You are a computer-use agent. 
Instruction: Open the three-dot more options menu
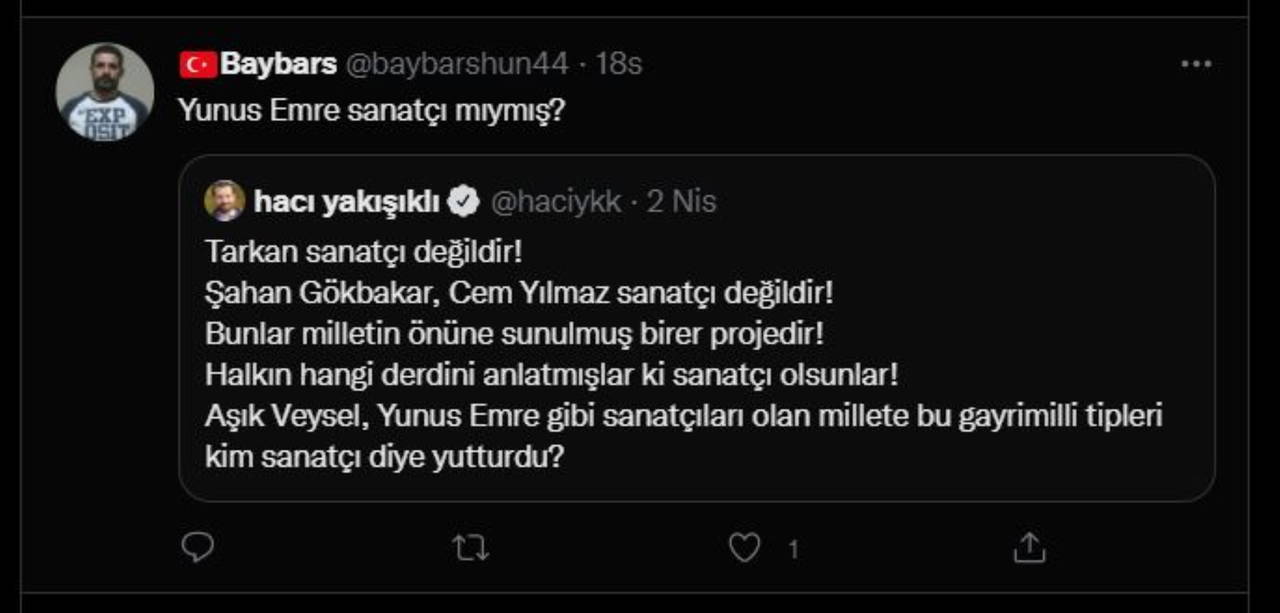[1196, 65]
